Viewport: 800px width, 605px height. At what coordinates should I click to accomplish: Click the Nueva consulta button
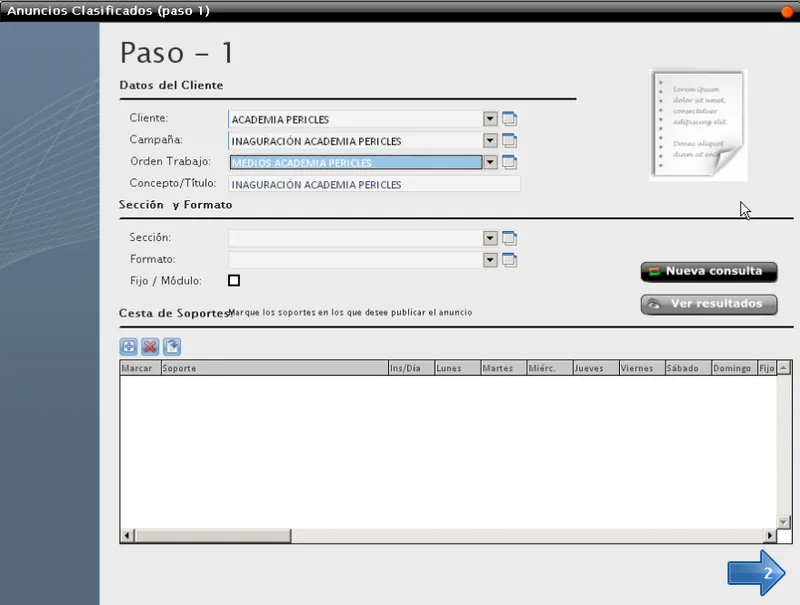[x=709, y=271]
